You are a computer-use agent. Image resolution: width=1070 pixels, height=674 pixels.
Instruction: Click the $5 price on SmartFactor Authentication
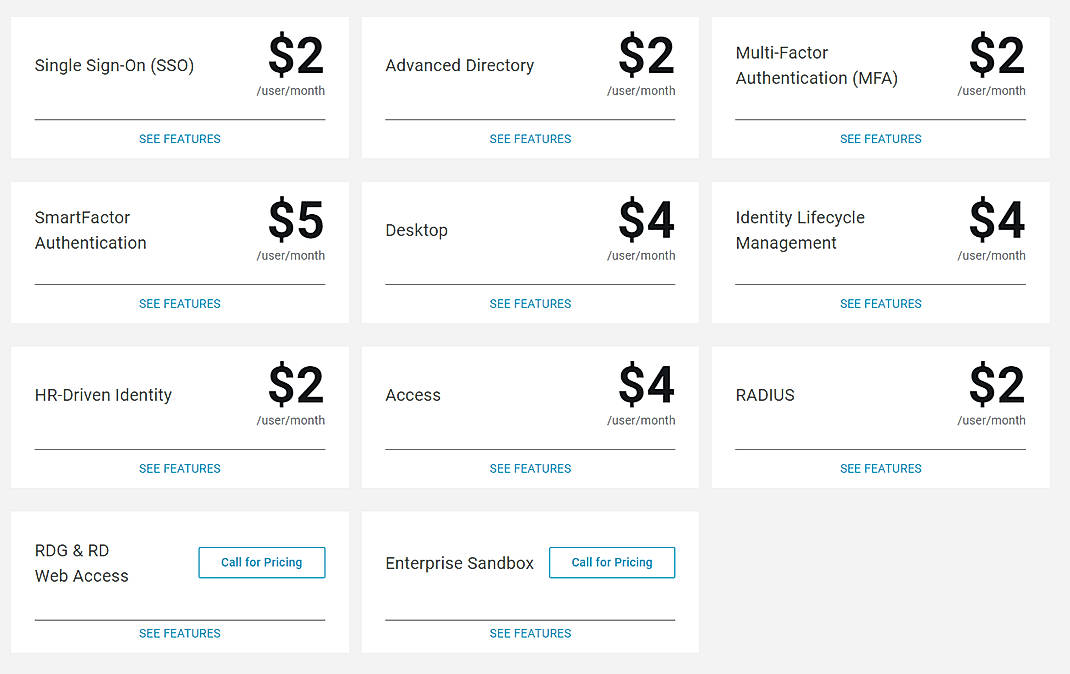[x=296, y=221]
